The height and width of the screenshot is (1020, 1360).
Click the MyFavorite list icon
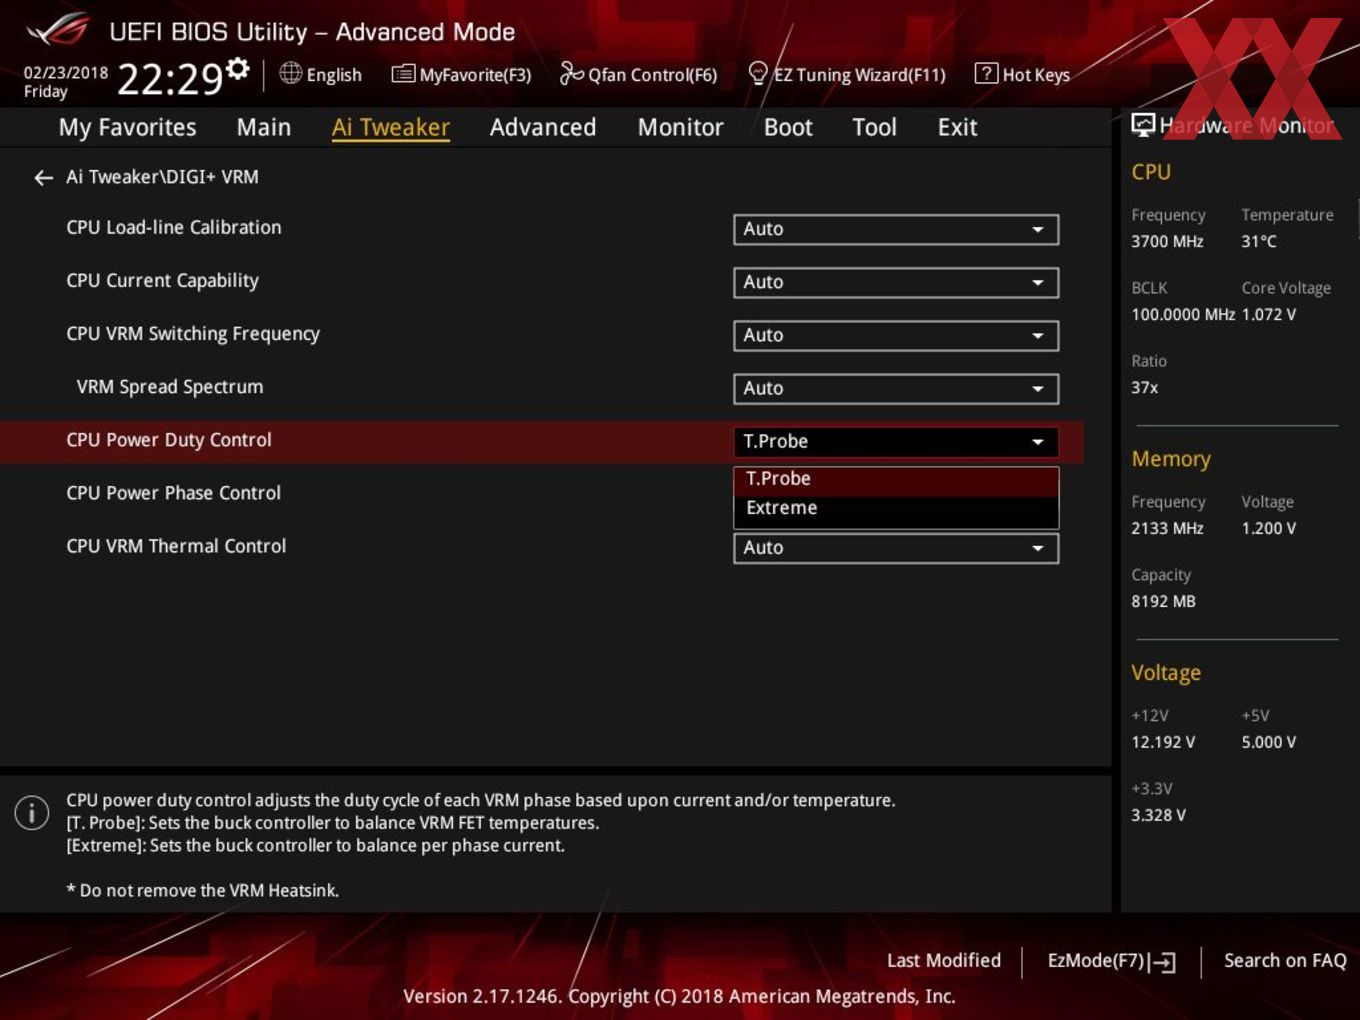coord(403,74)
